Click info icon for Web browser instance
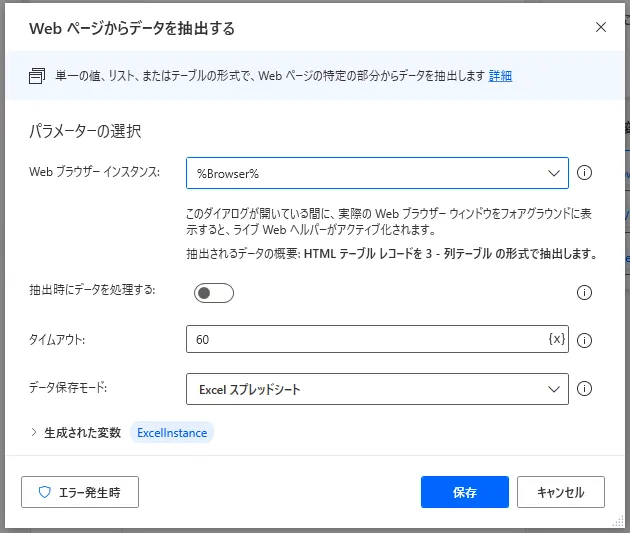The image size is (630, 533). [x=584, y=173]
